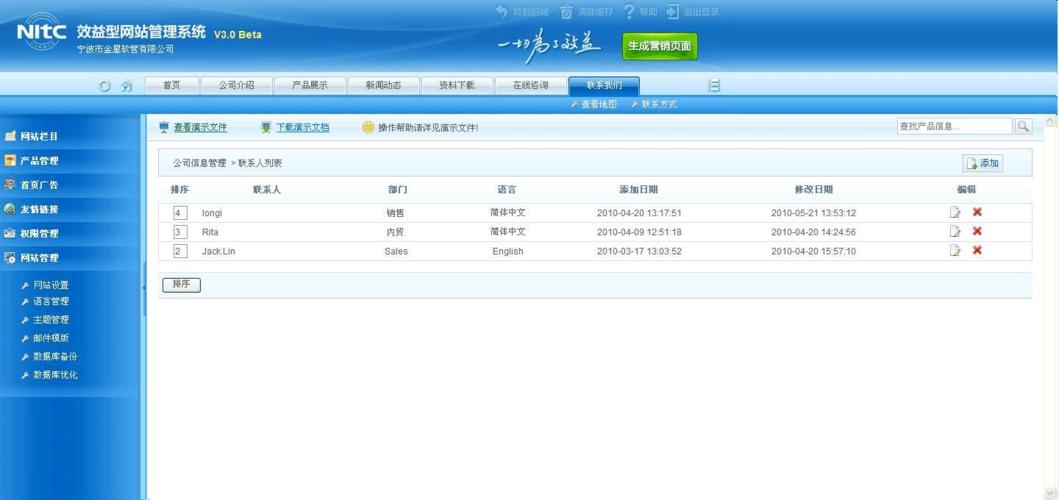Delete the Jack.Lin contact with red X
Image resolution: width=1059 pixels, height=500 pixels.
point(977,251)
